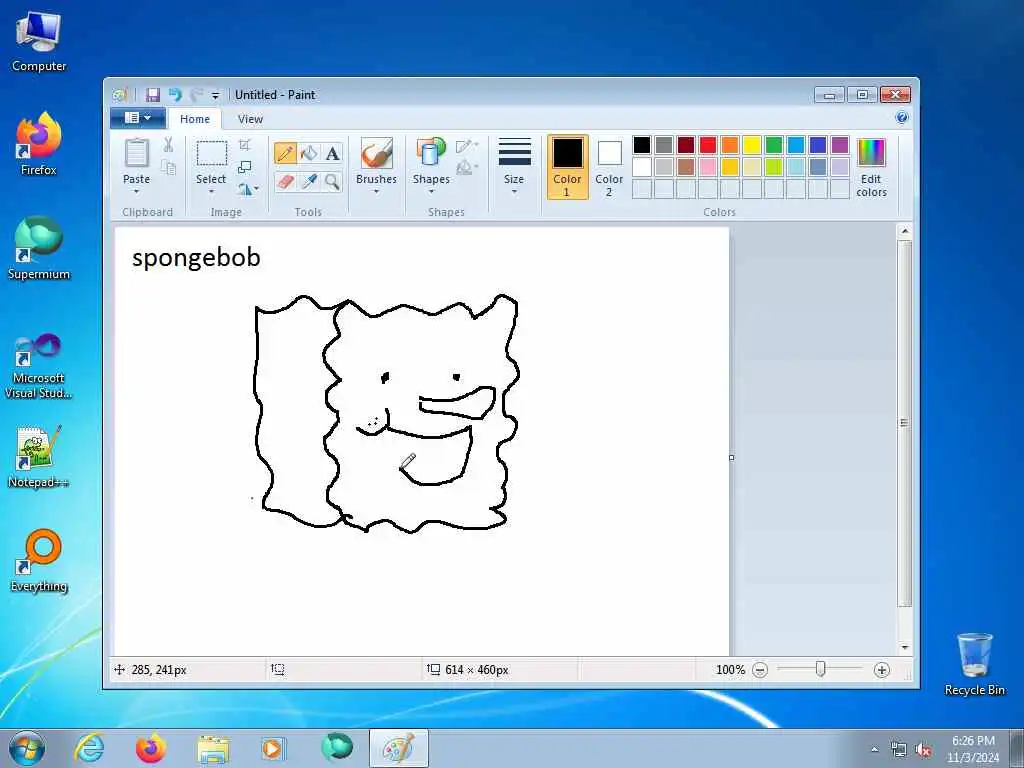Viewport: 1024px width, 768px height.
Task: Open the Recycle Bin icon
Action: pos(974,664)
